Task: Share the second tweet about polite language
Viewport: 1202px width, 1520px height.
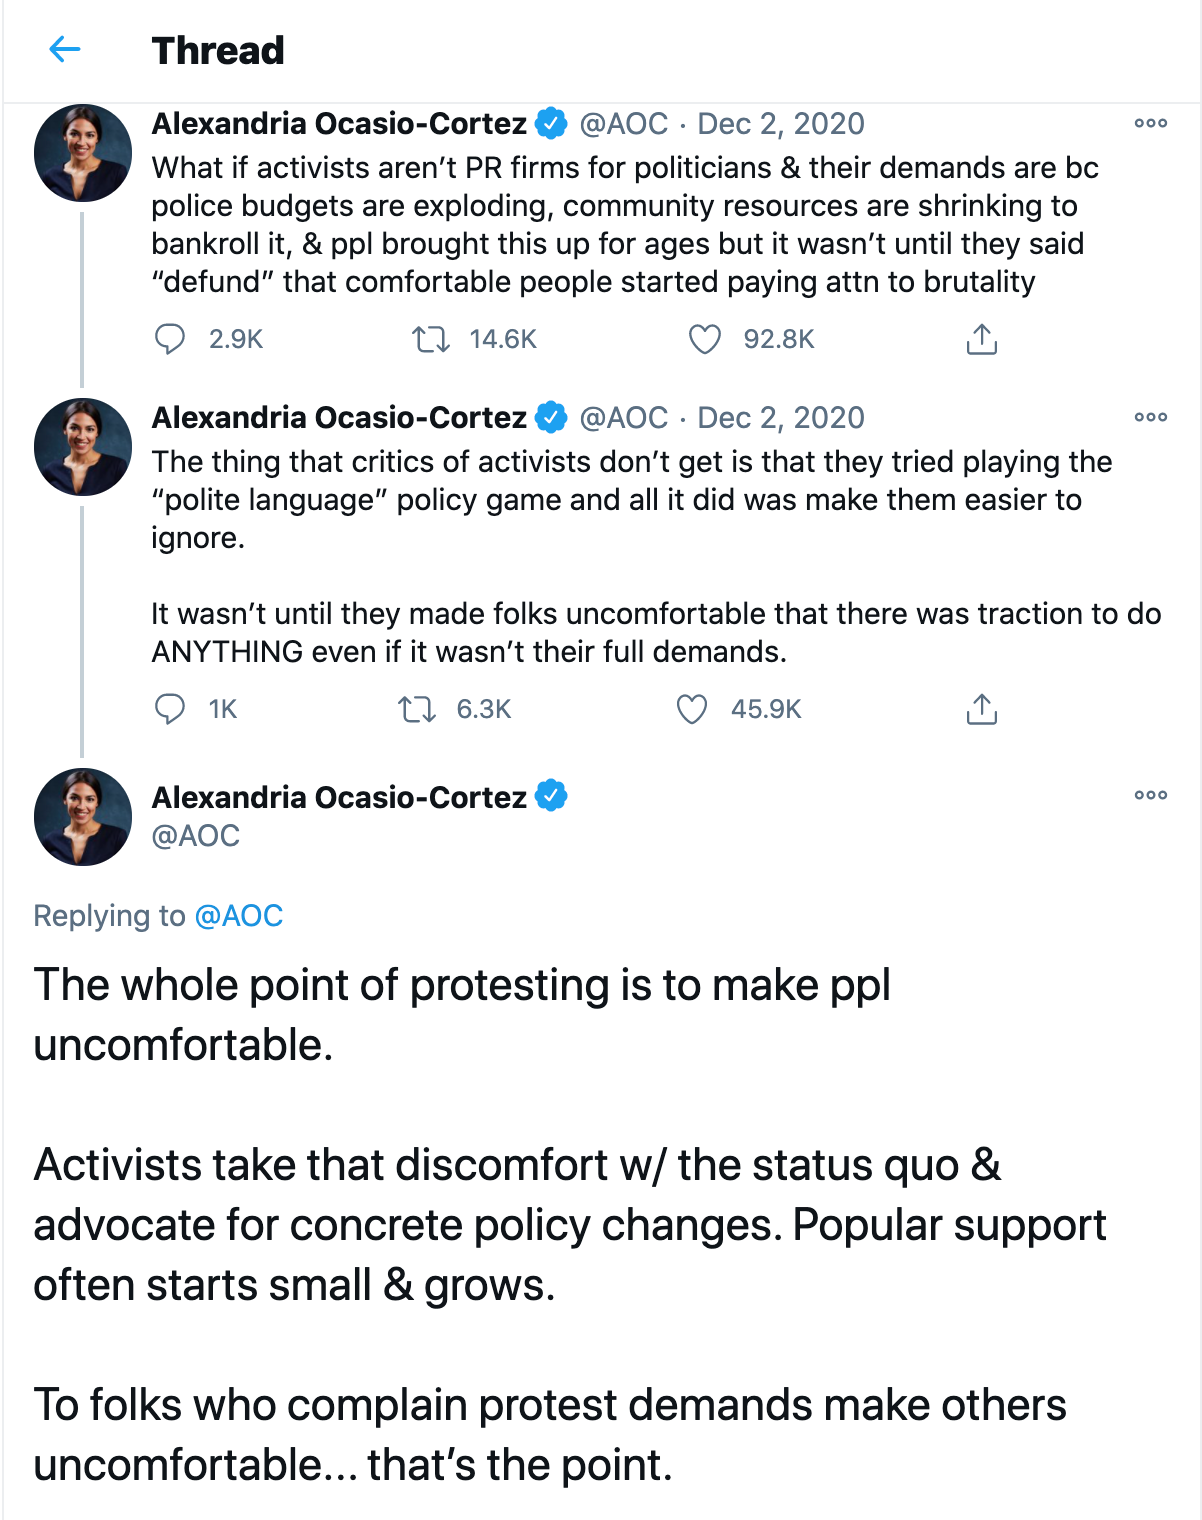Action: (x=982, y=709)
